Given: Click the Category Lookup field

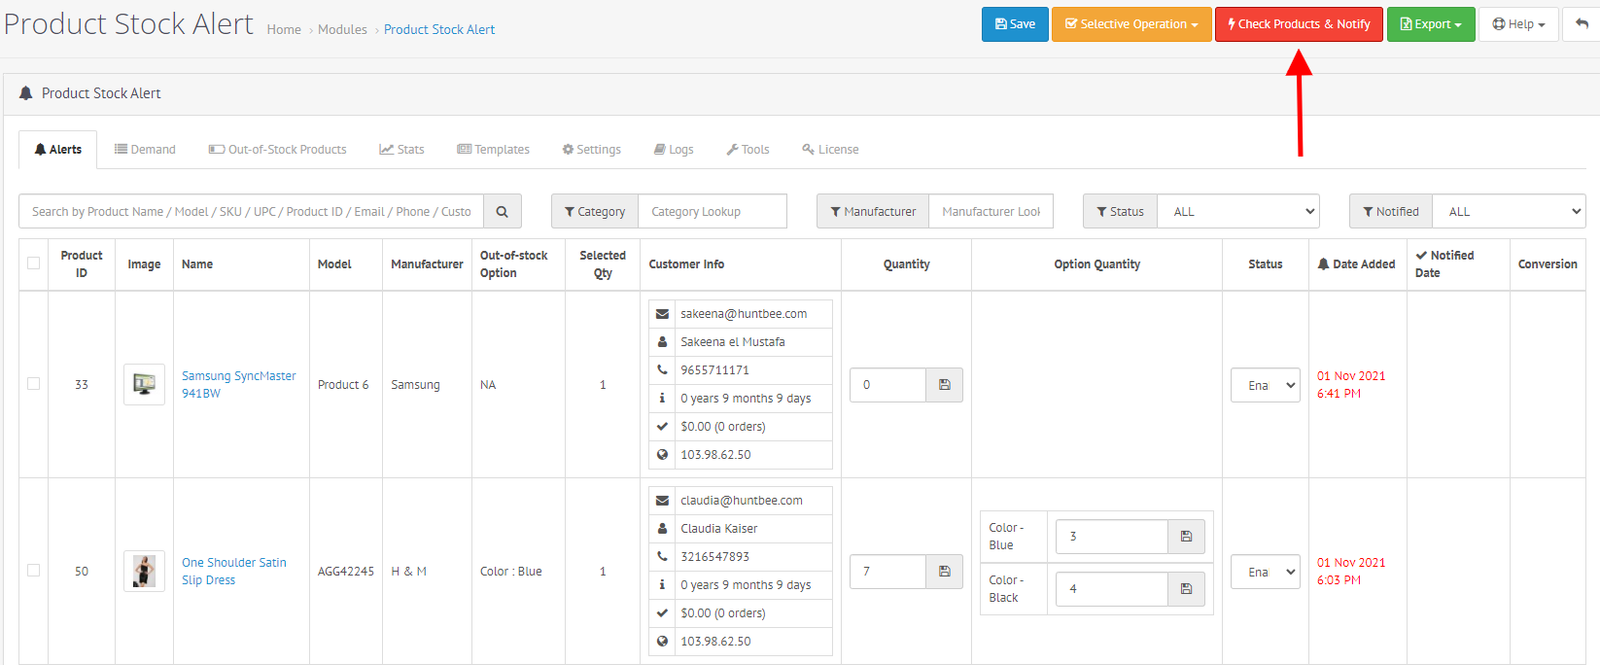Looking at the screenshot, I should (713, 211).
